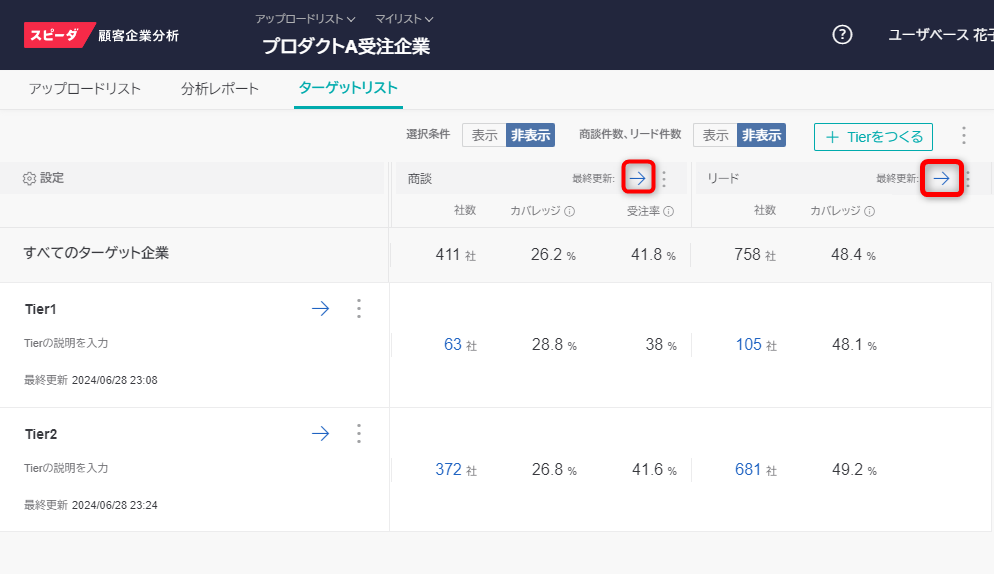Switch to the アップロードリスト tab
The height and width of the screenshot is (574, 994).
[x=85, y=89]
